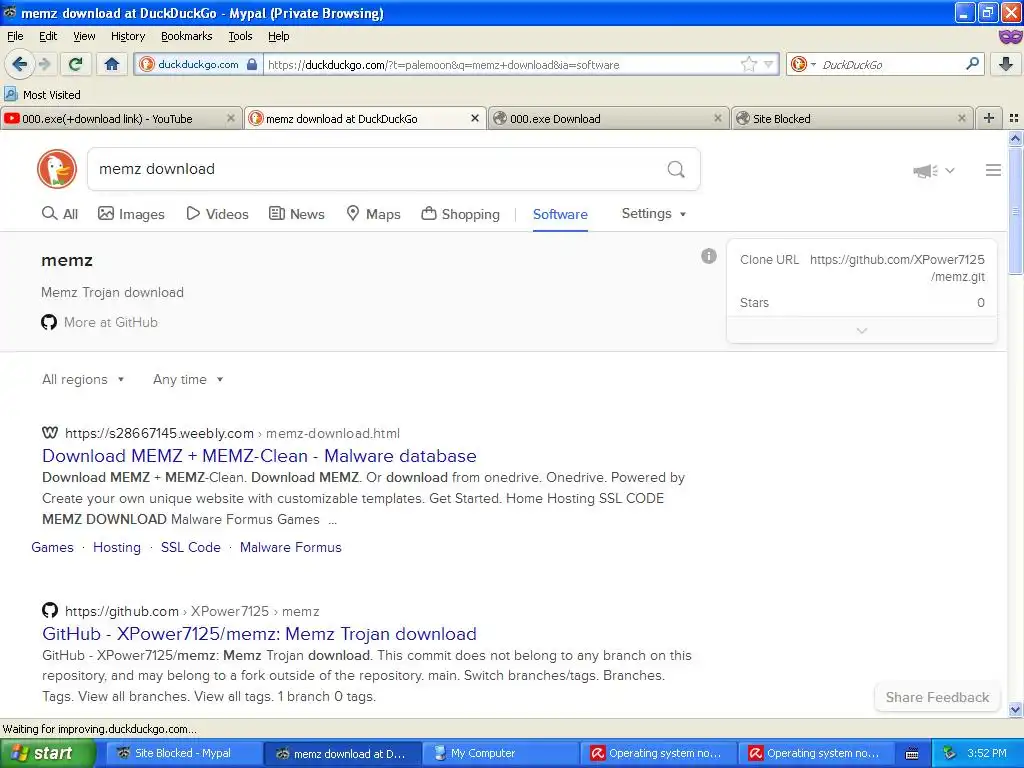Open My Computer from the taskbar
Screen dimensions: 1024x768
[501, 753]
